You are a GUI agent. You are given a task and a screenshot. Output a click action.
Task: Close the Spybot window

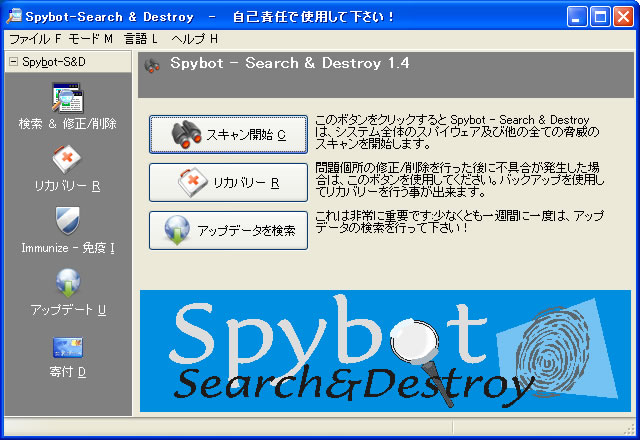click(624, 17)
